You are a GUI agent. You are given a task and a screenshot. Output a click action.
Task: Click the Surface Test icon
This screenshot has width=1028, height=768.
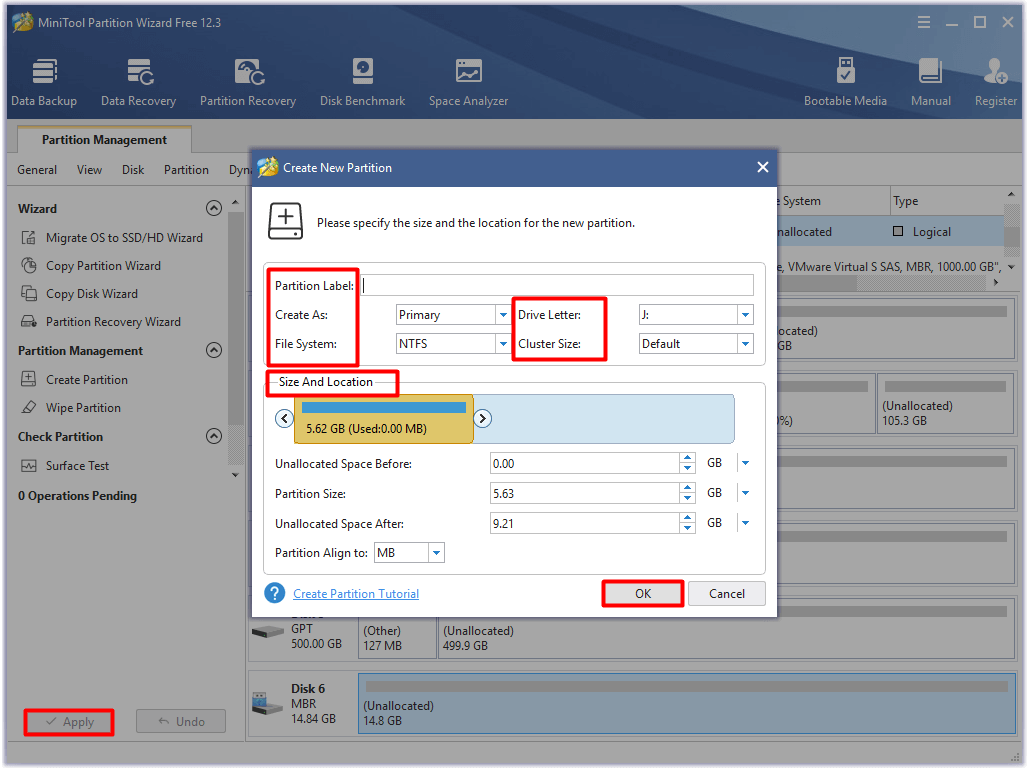(x=28, y=466)
